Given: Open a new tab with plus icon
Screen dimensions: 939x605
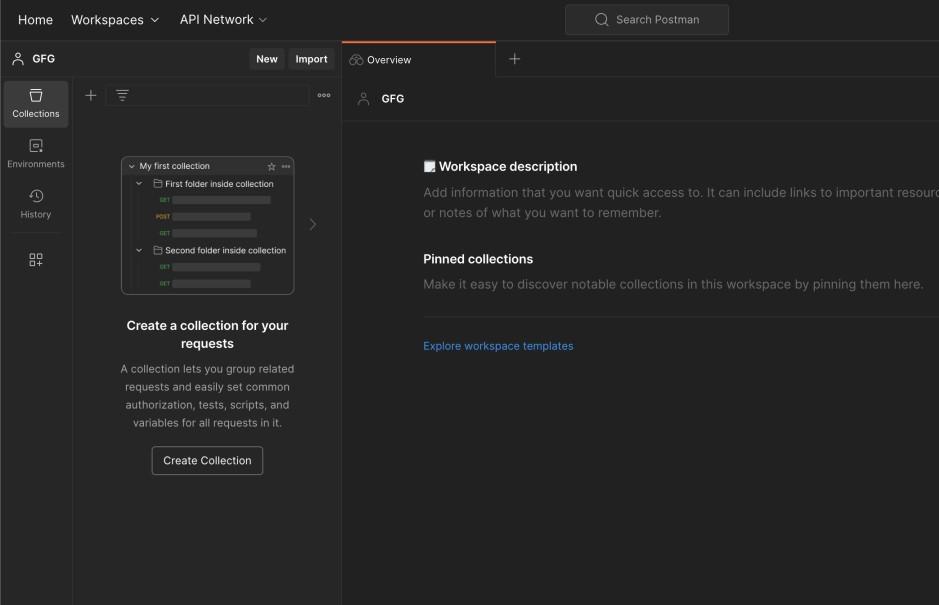Looking at the screenshot, I should tap(515, 59).
